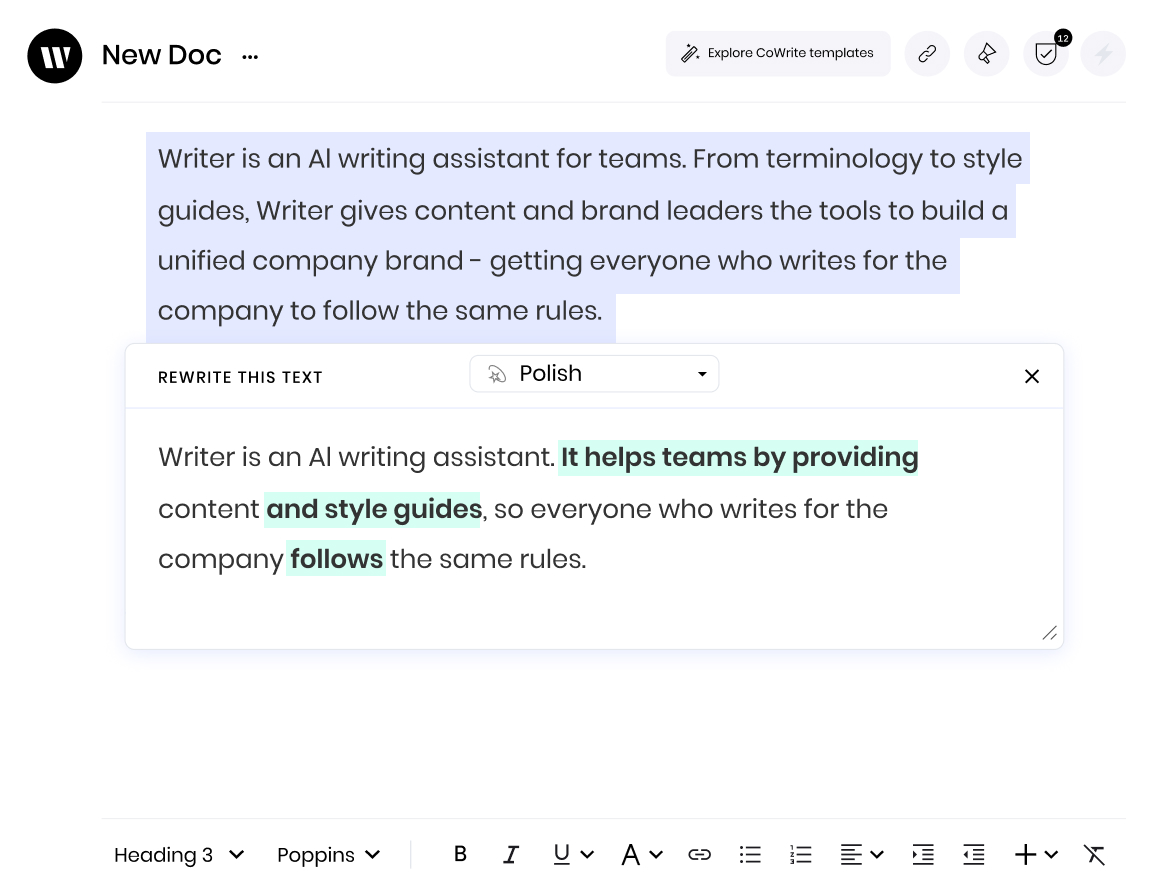The width and height of the screenshot is (1166, 890).
Task: Expand alignment options chevron
Action: 877,855
